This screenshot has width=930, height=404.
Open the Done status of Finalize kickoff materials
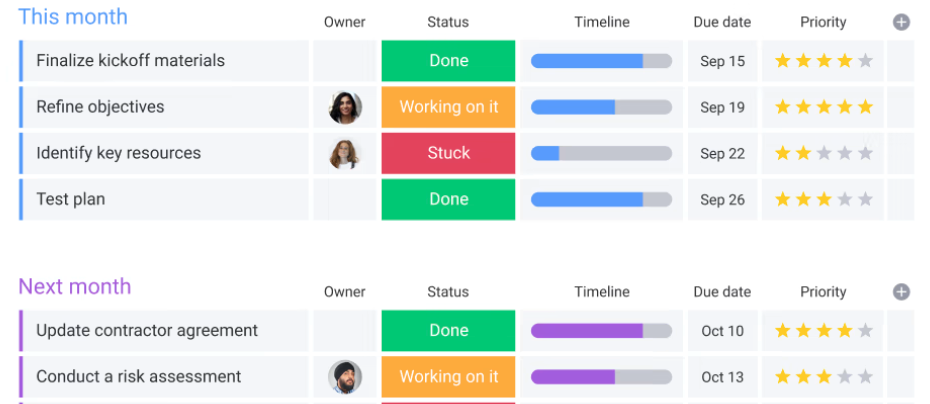click(448, 61)
